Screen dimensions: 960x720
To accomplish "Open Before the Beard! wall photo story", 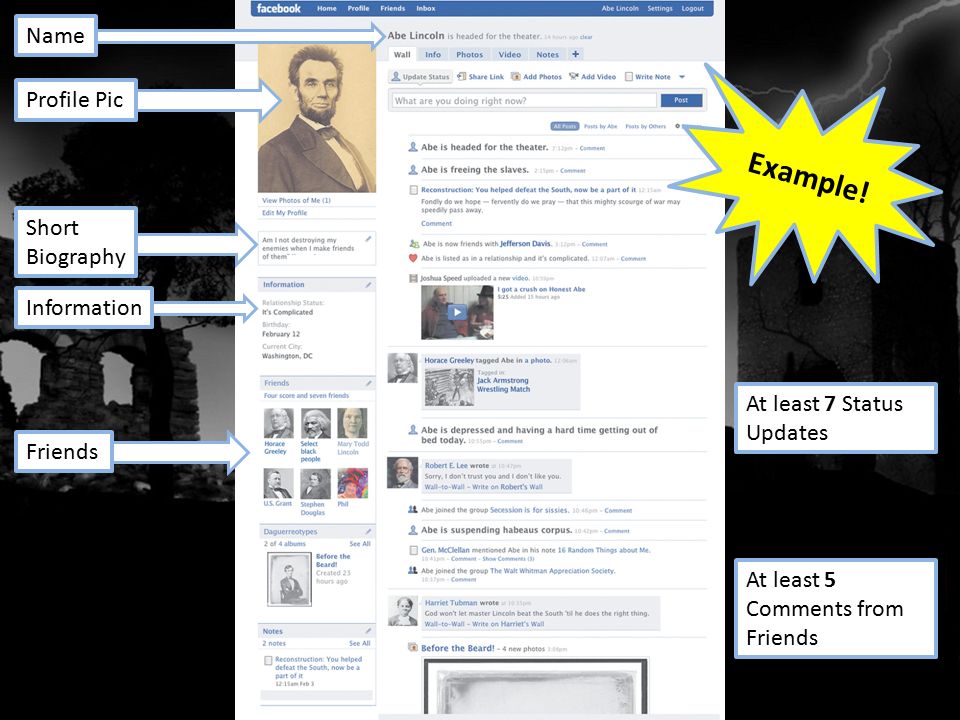I will tap(457, 648).
